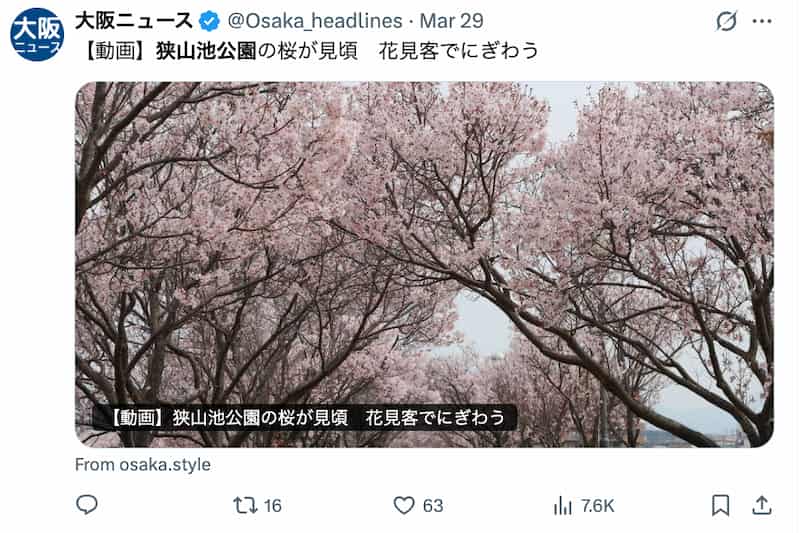Like the tweet with the heart icon

404,505
